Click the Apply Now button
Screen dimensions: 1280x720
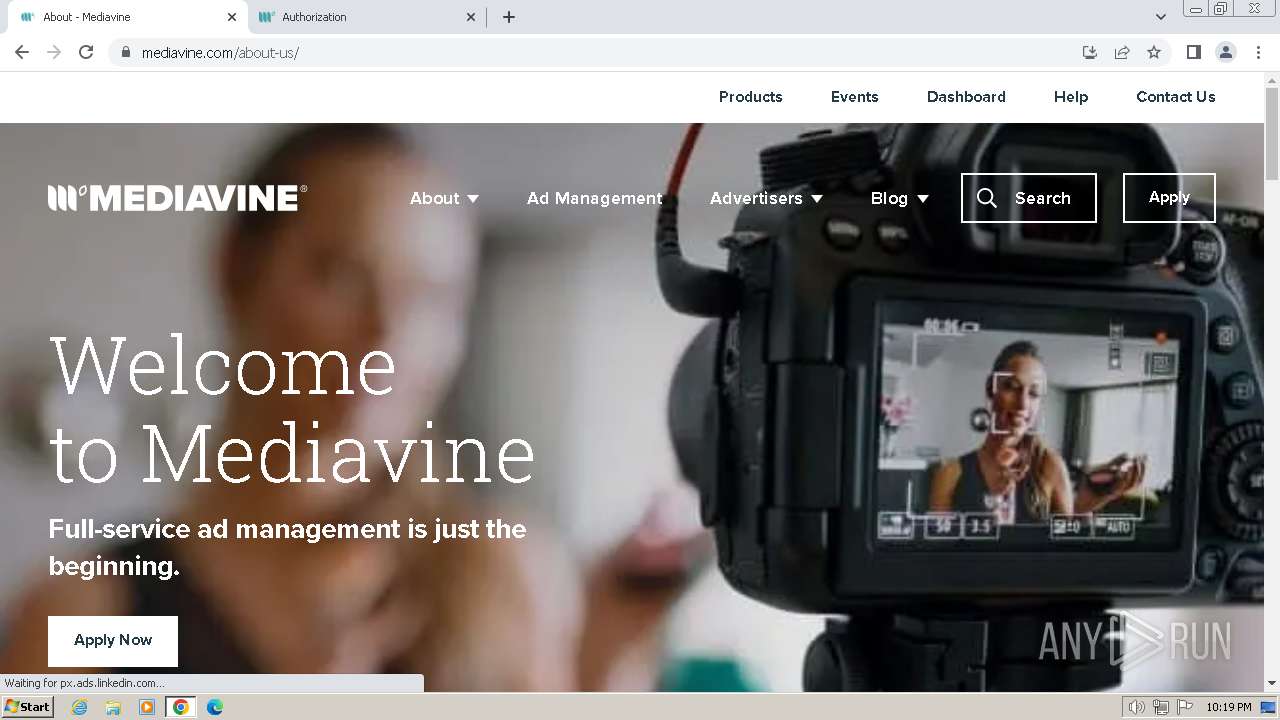(x=113, y=641)
